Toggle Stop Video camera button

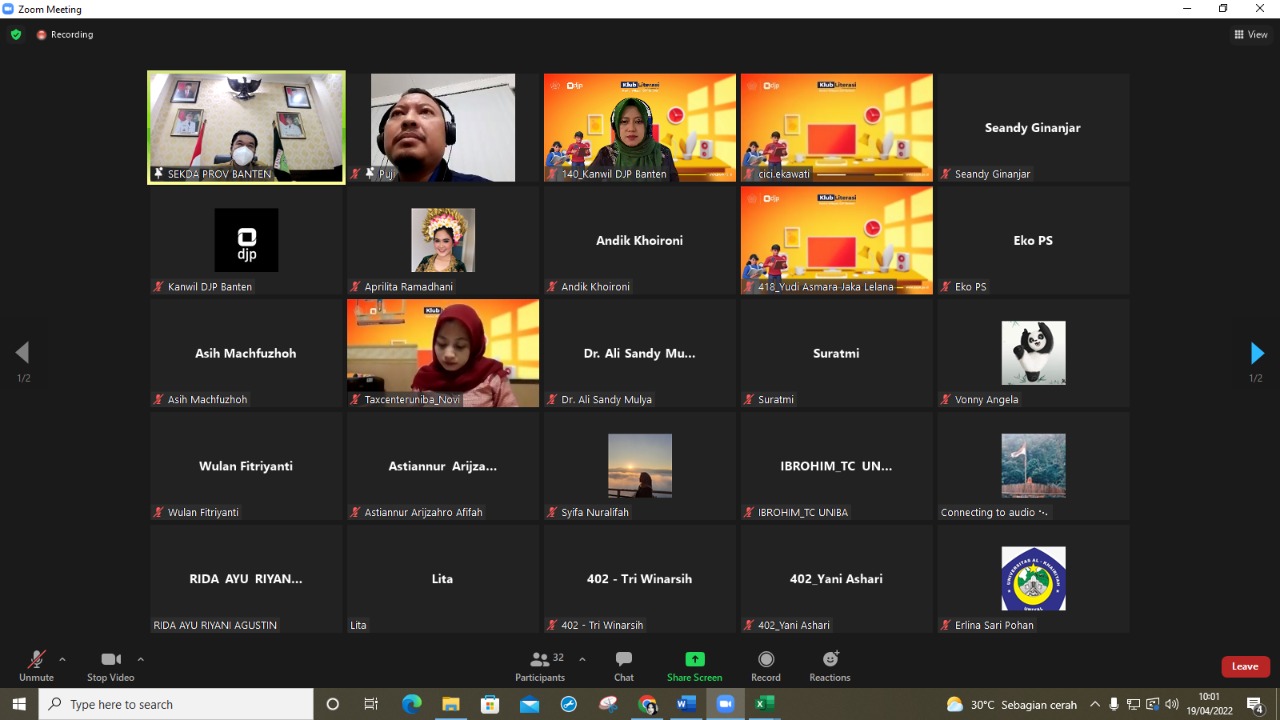110,664
